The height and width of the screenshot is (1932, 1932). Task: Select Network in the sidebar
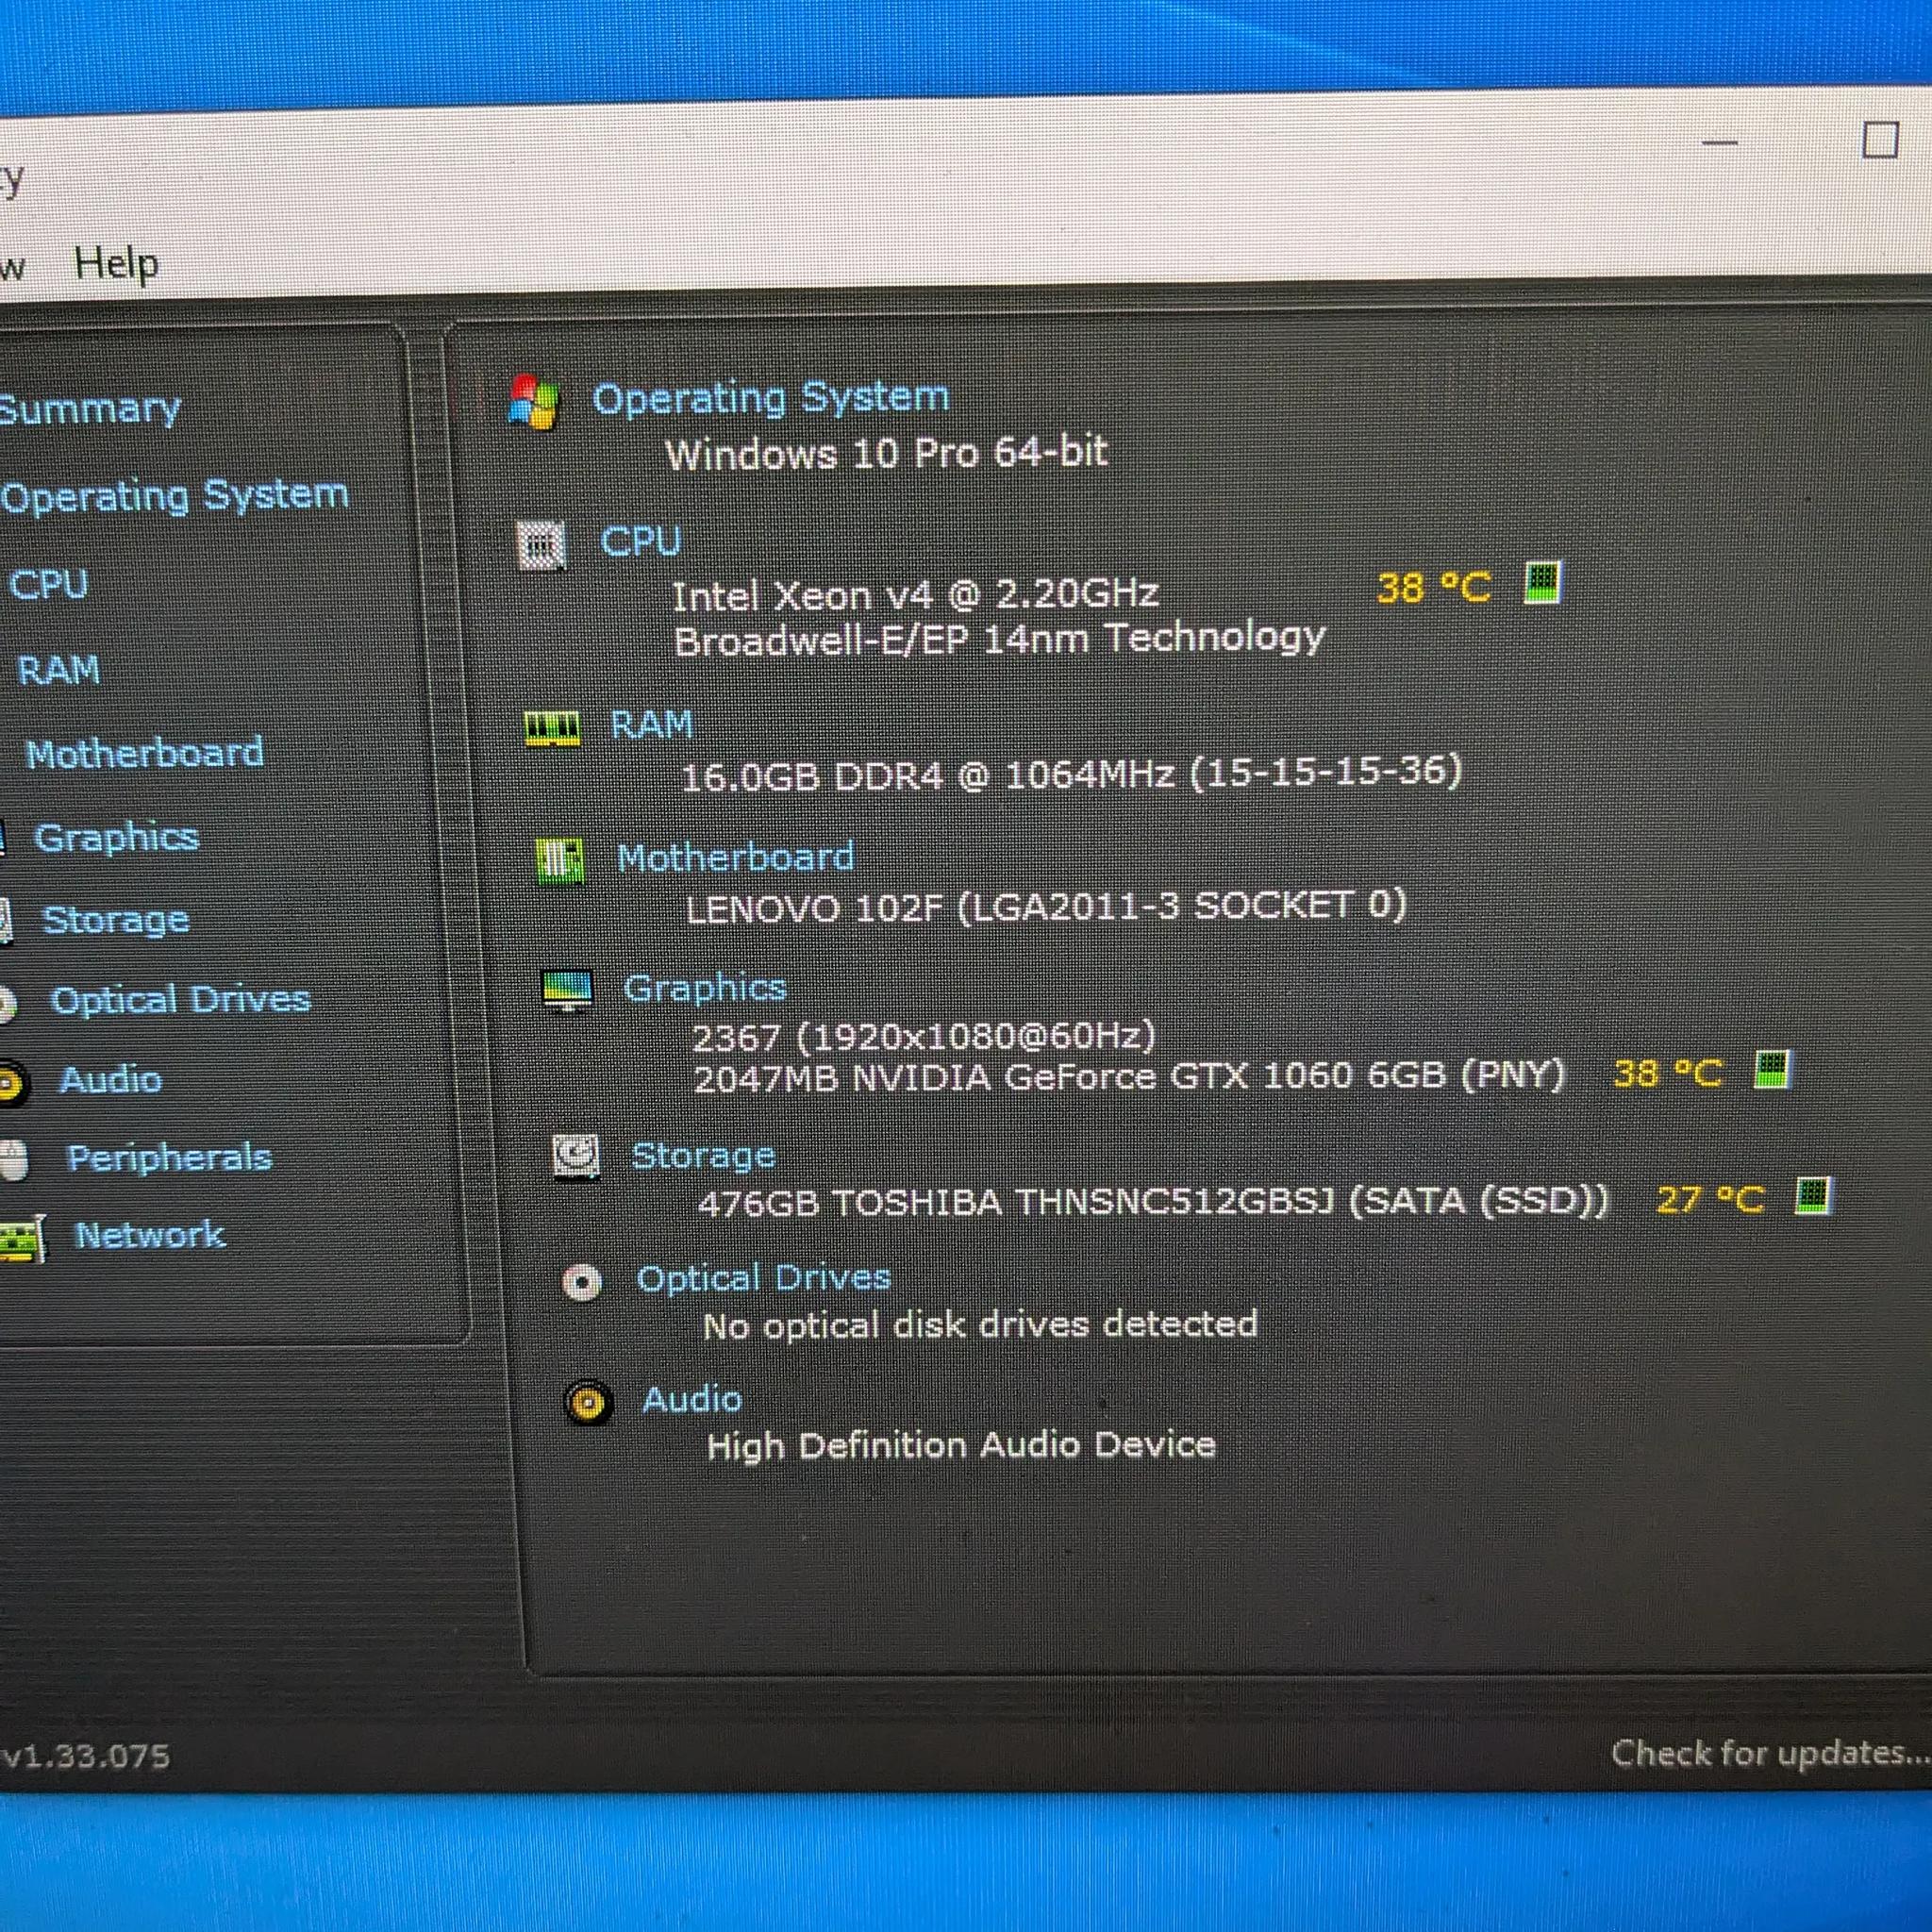[x=150, y=1235]
